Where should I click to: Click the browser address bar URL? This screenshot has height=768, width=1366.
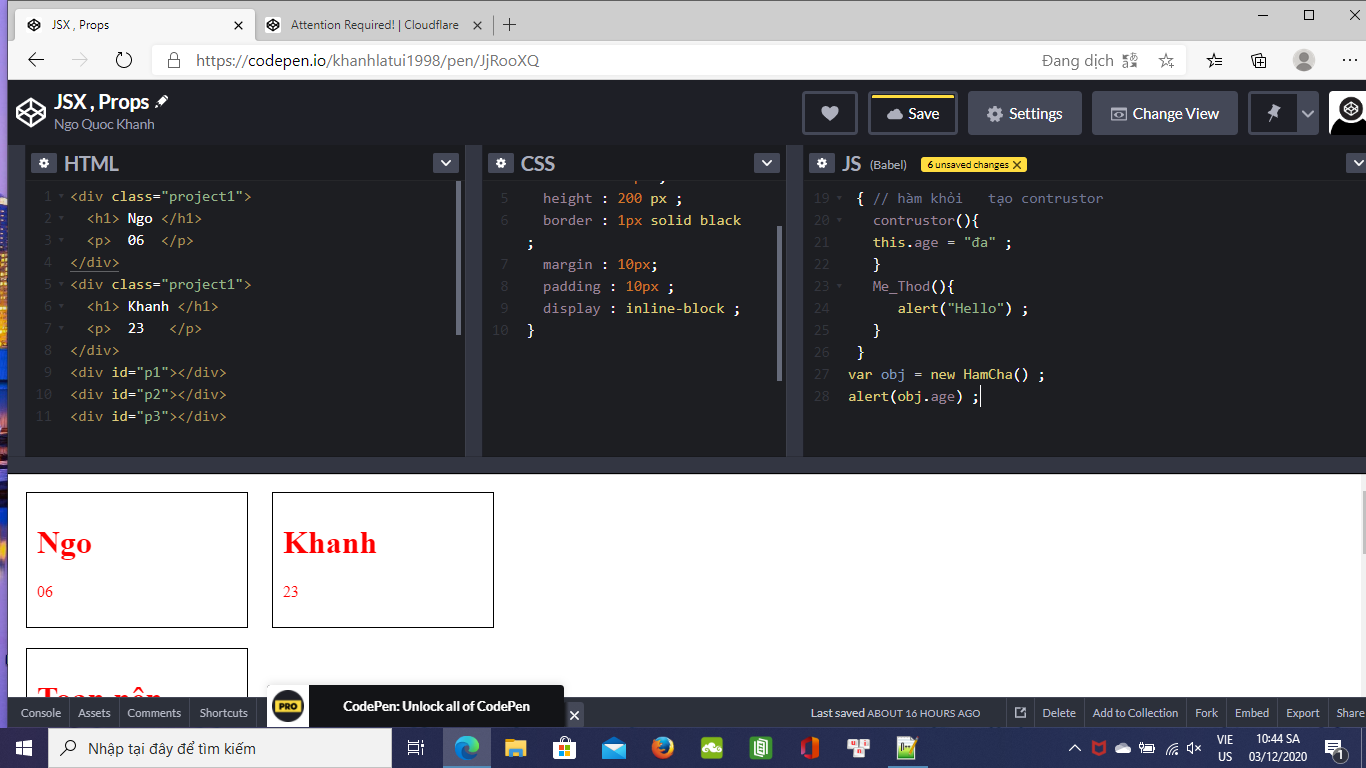tap(367, 60)
